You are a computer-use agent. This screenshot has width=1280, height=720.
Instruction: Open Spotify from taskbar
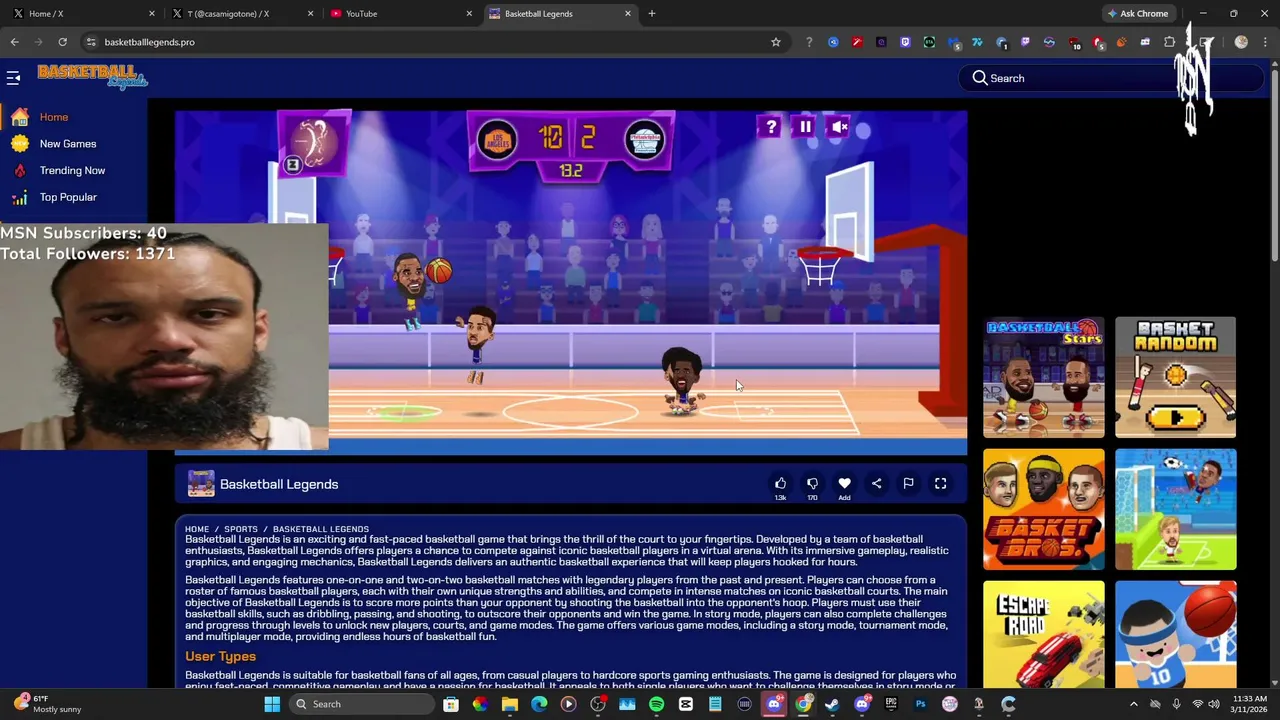point(656,704)
